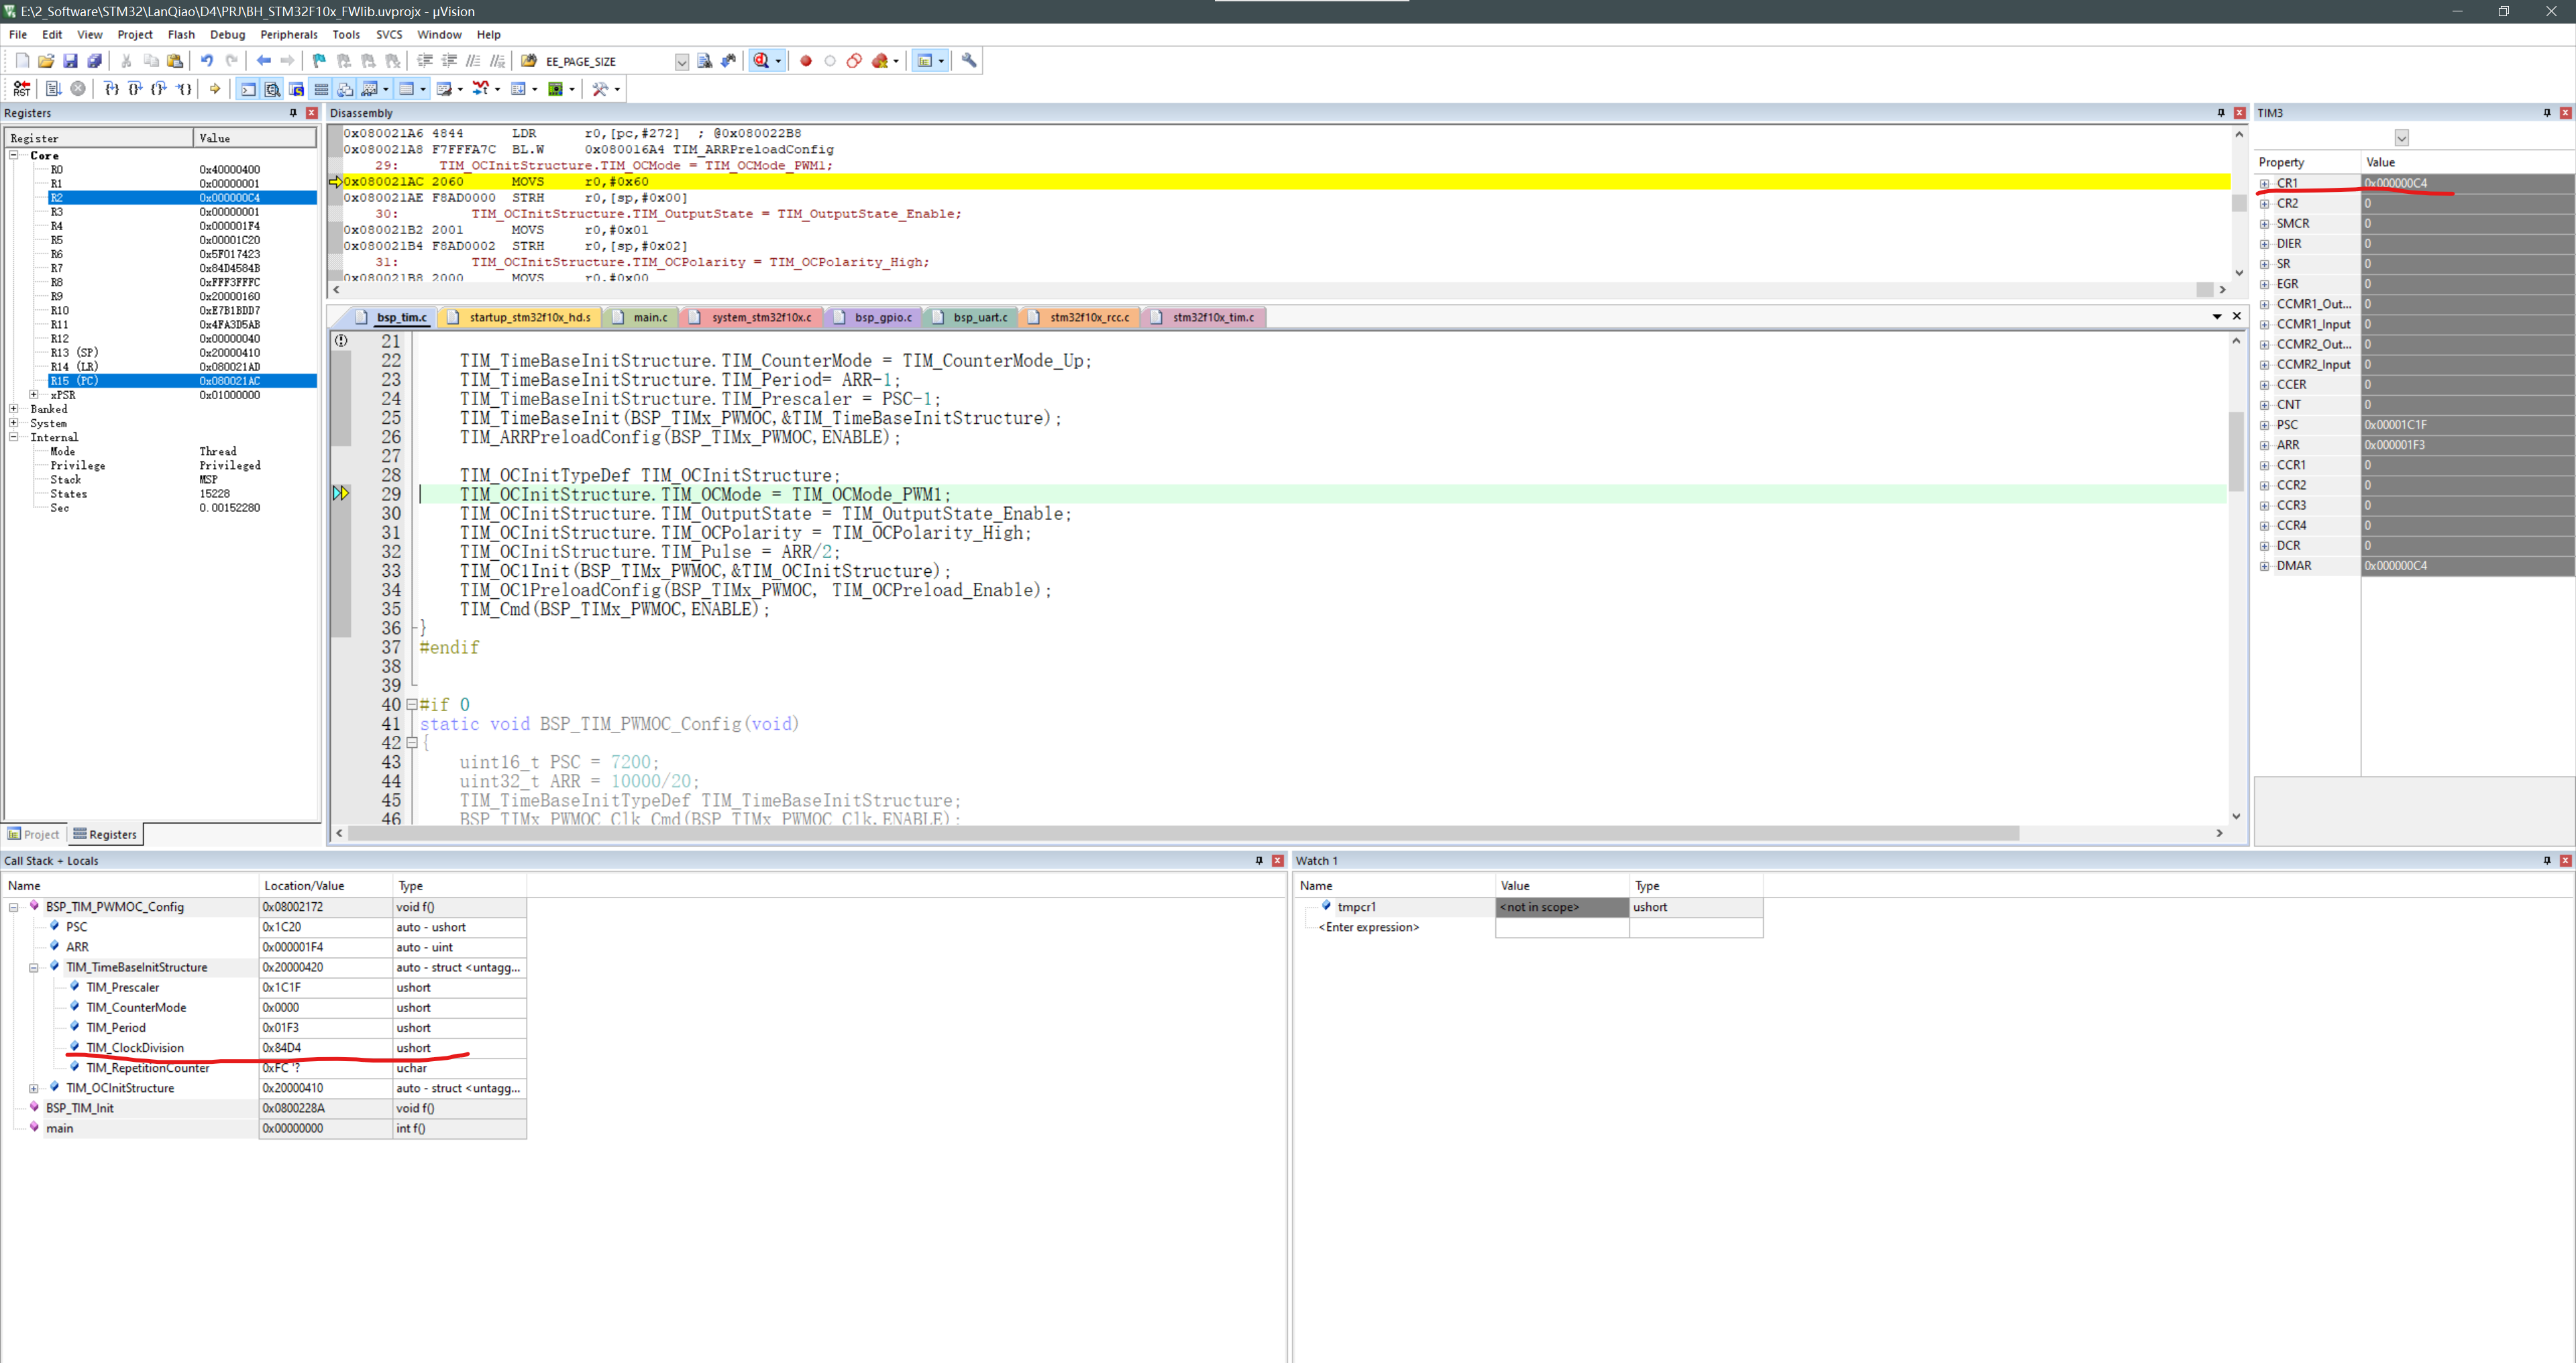Close the TIM3 panel

(x=2565, y=113)
